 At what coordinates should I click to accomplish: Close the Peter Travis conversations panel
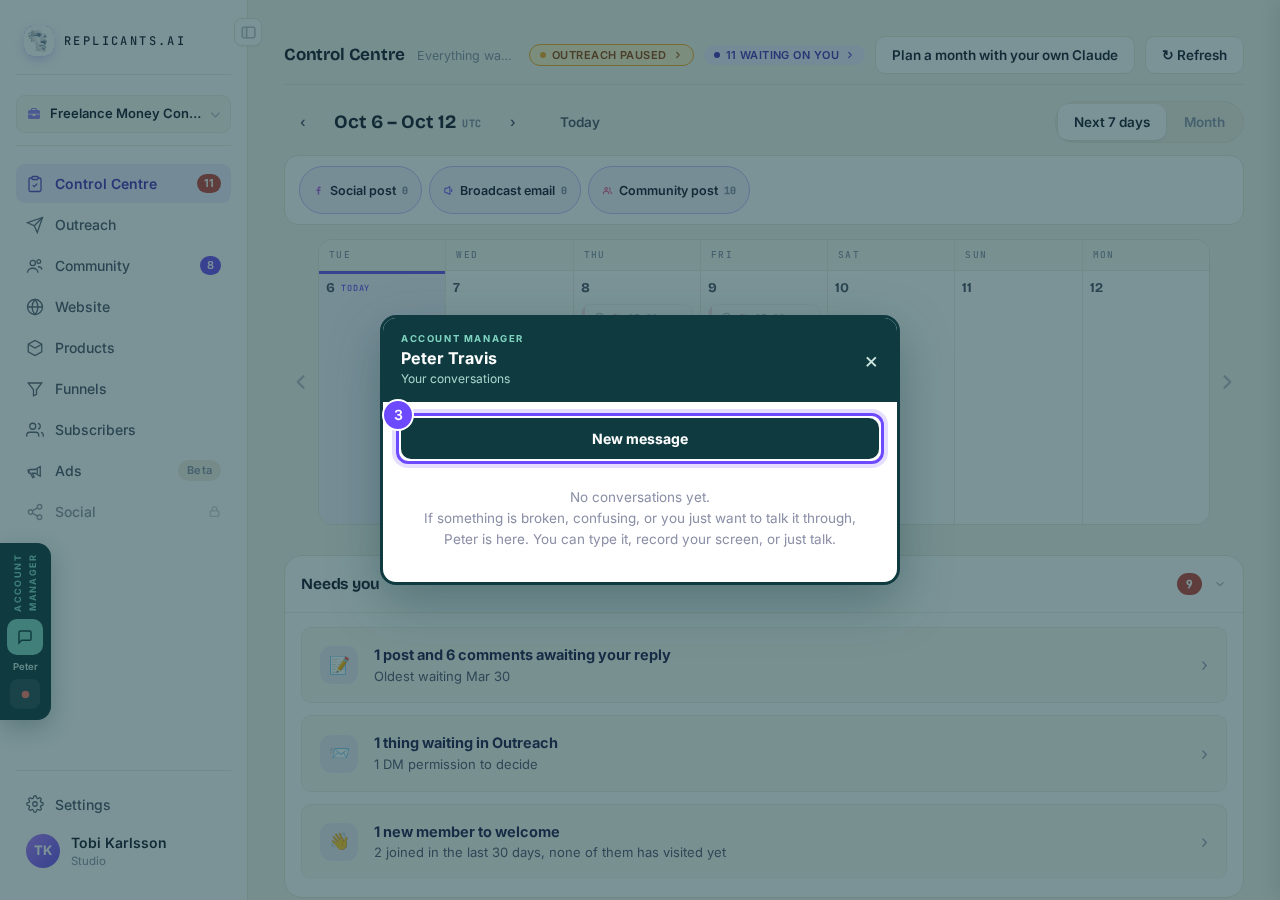click(871, 362)
